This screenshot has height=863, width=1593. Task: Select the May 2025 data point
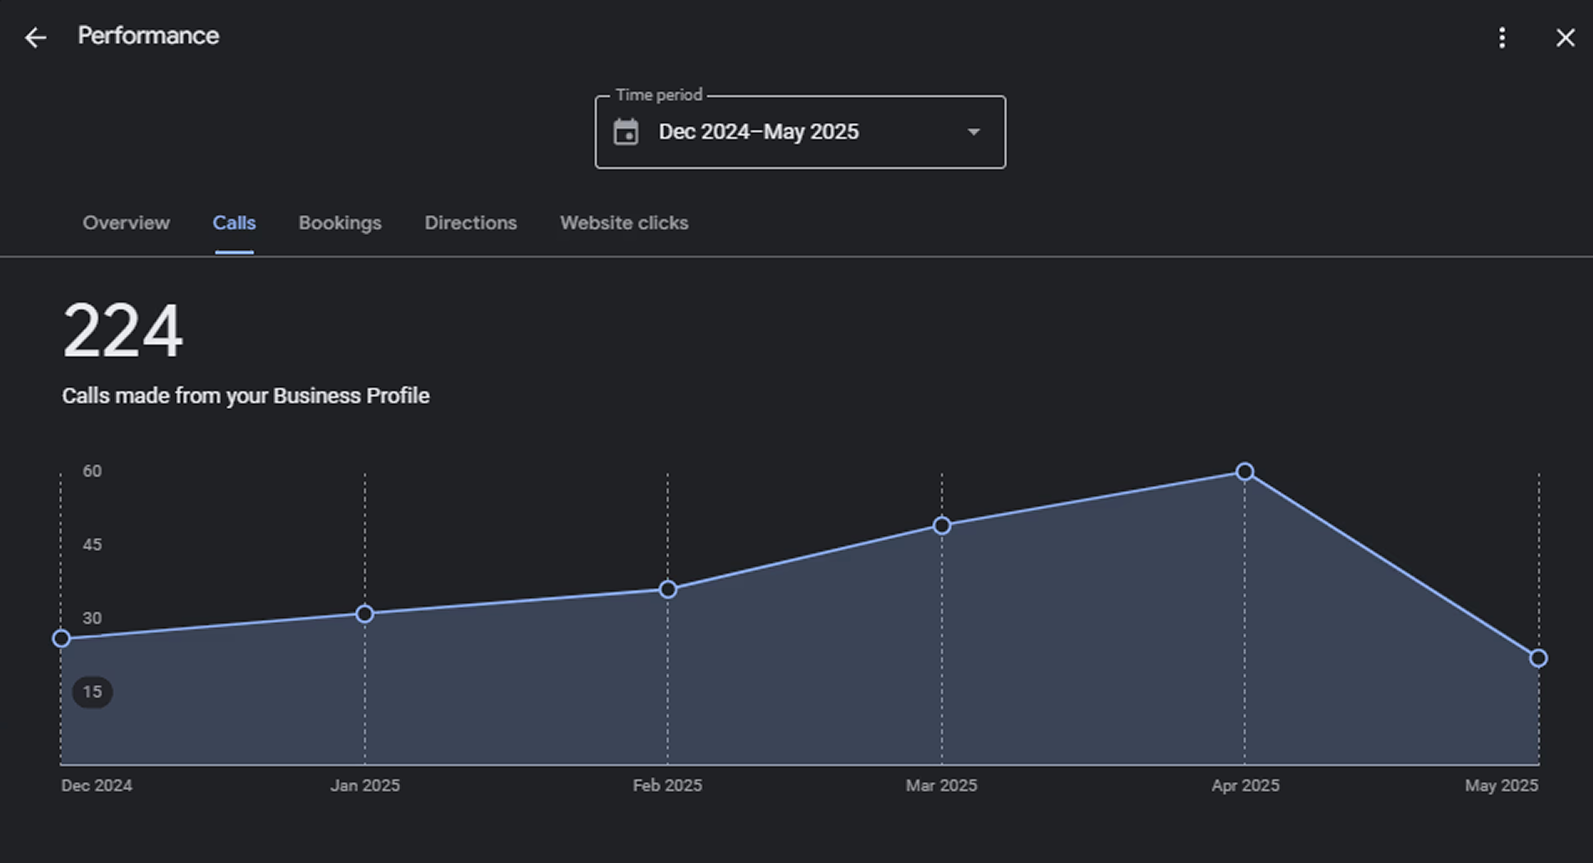(x=1538, y=658)
